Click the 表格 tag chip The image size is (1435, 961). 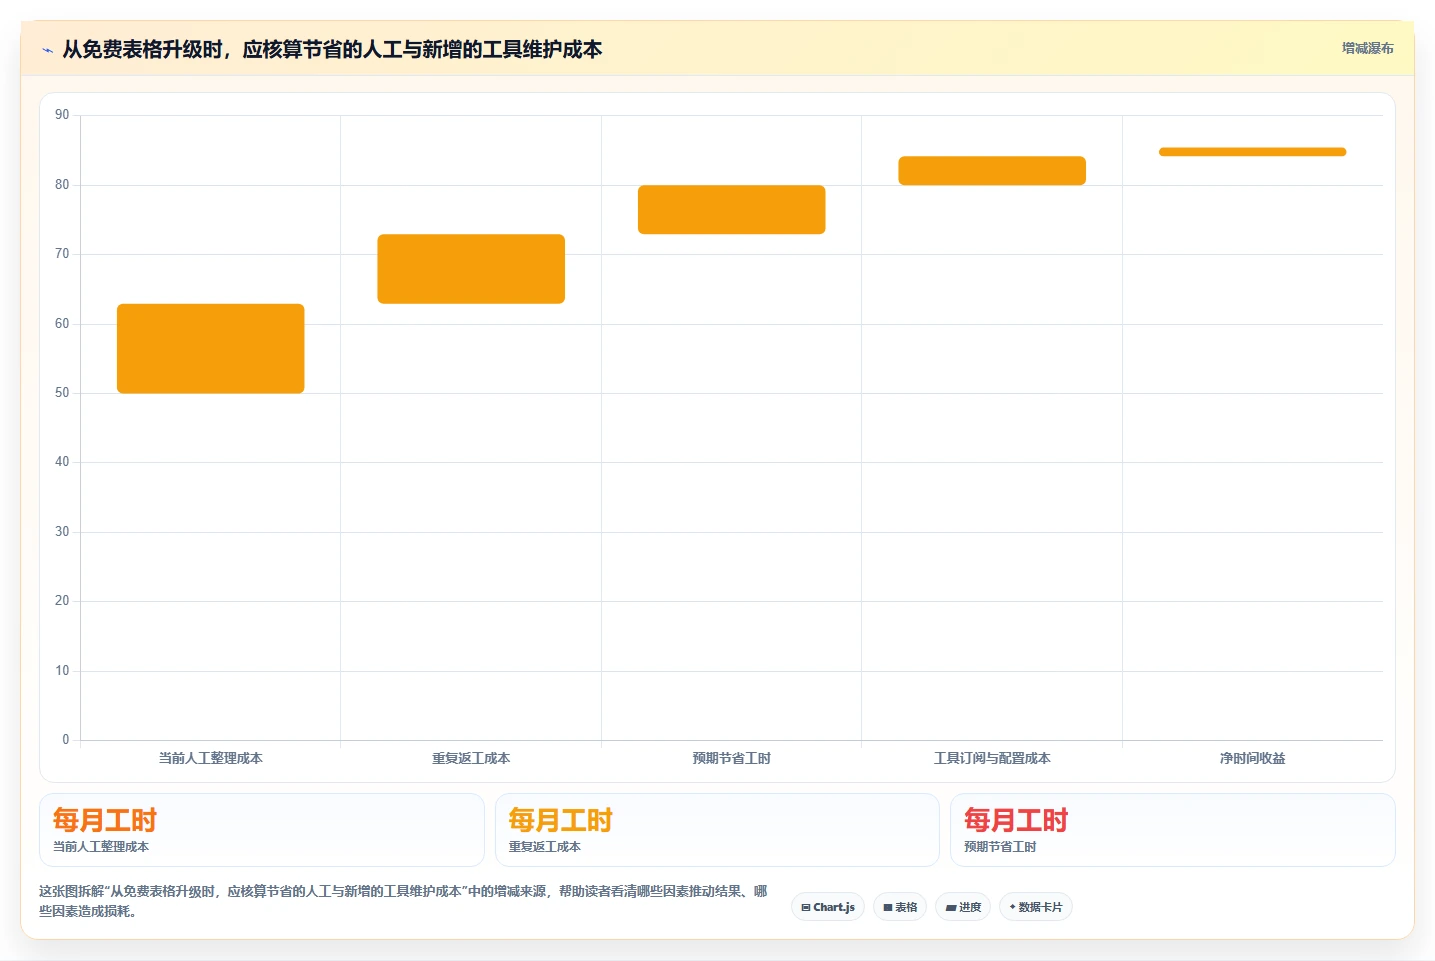[900, 907]
